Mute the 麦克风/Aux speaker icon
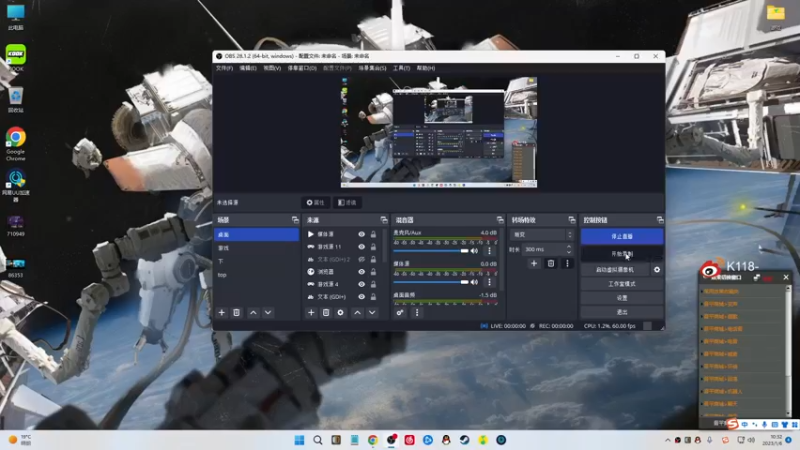Viewport: 800px width, 450px height. pyautogui.click(x=474, y=251)
